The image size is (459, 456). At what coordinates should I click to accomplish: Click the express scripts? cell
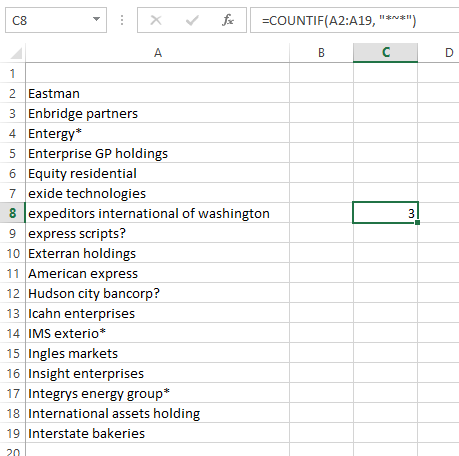coord(158,233)
